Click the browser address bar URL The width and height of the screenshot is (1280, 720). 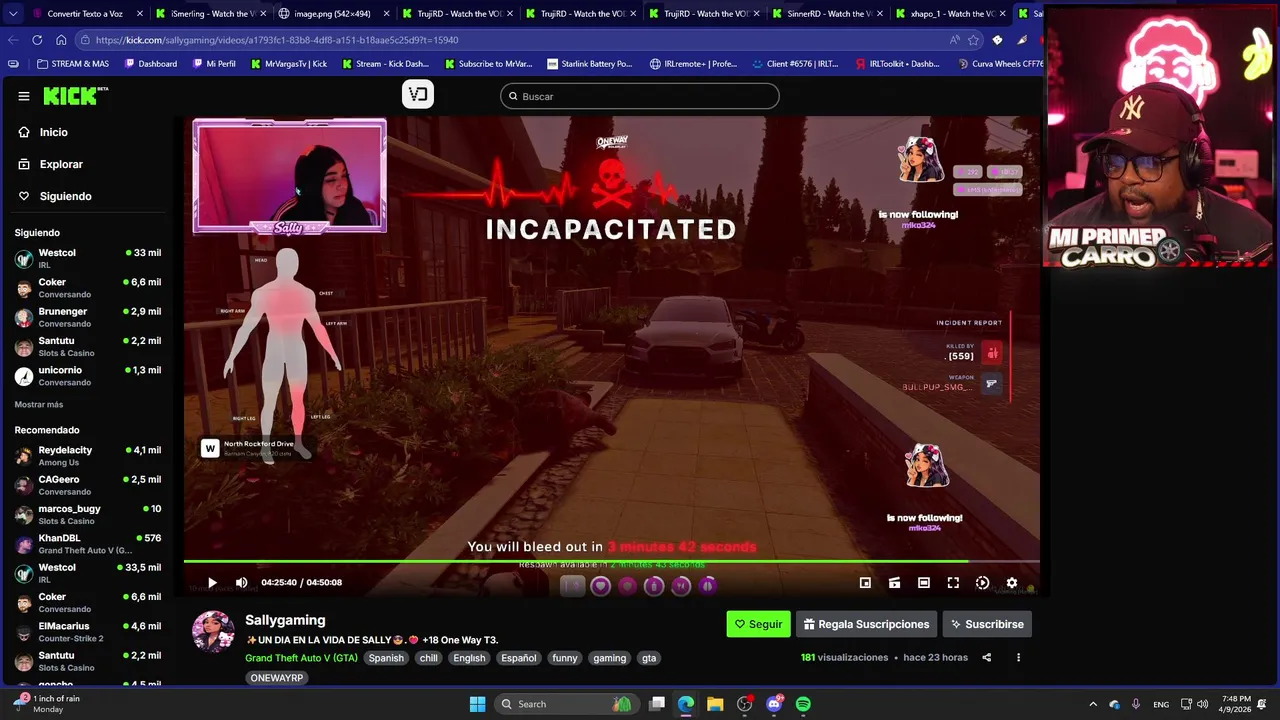pyautogui.click(x=277, y=40)
